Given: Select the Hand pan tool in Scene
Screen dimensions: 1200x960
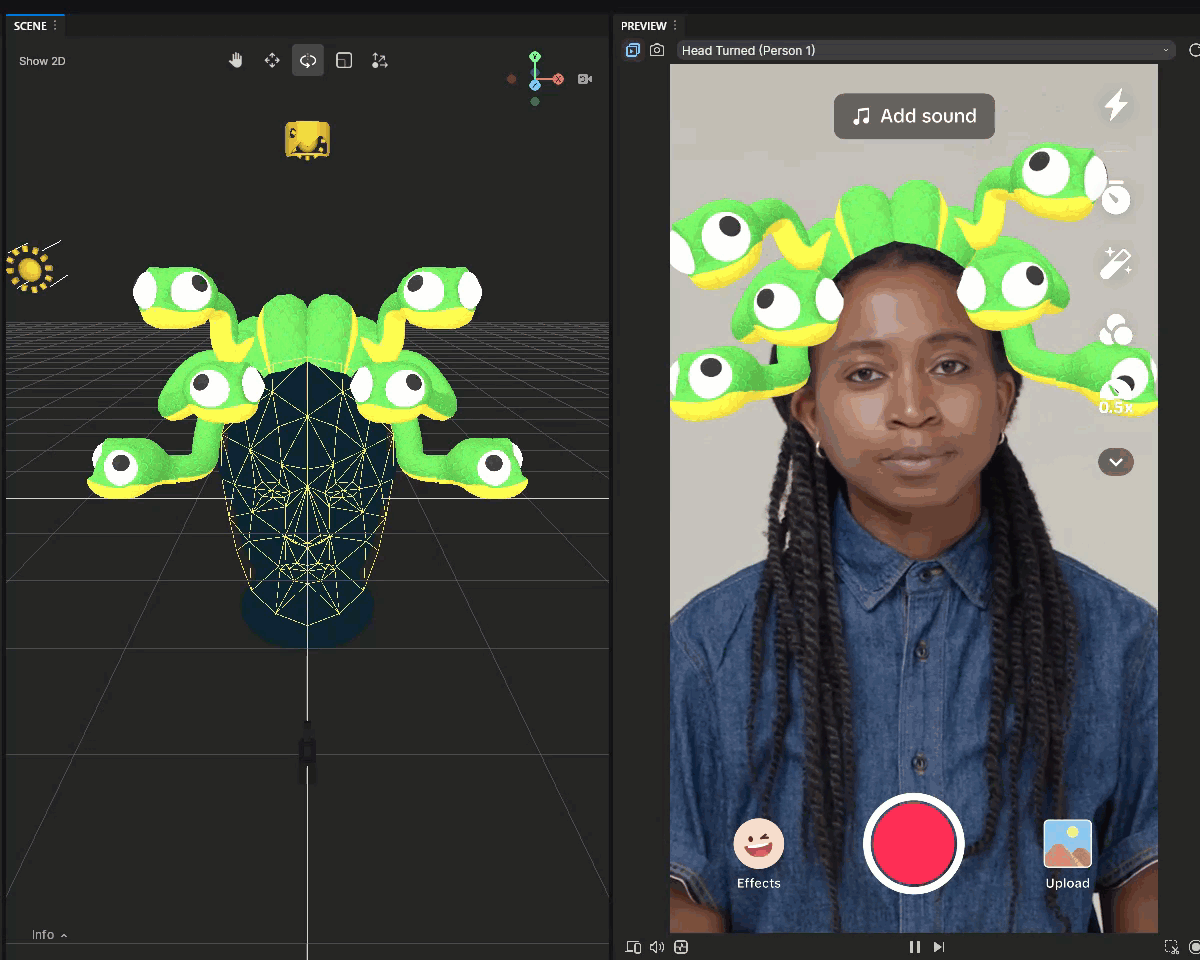Looking at the screenshot, I should (x=236, y=61).
